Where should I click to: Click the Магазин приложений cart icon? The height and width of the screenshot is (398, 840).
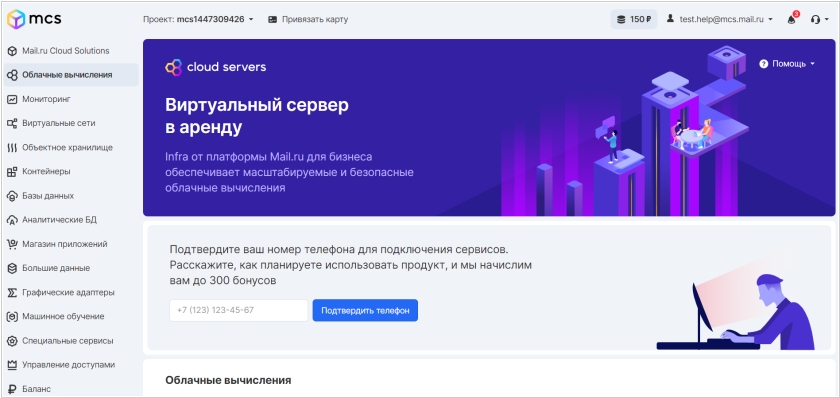[12, 244]
